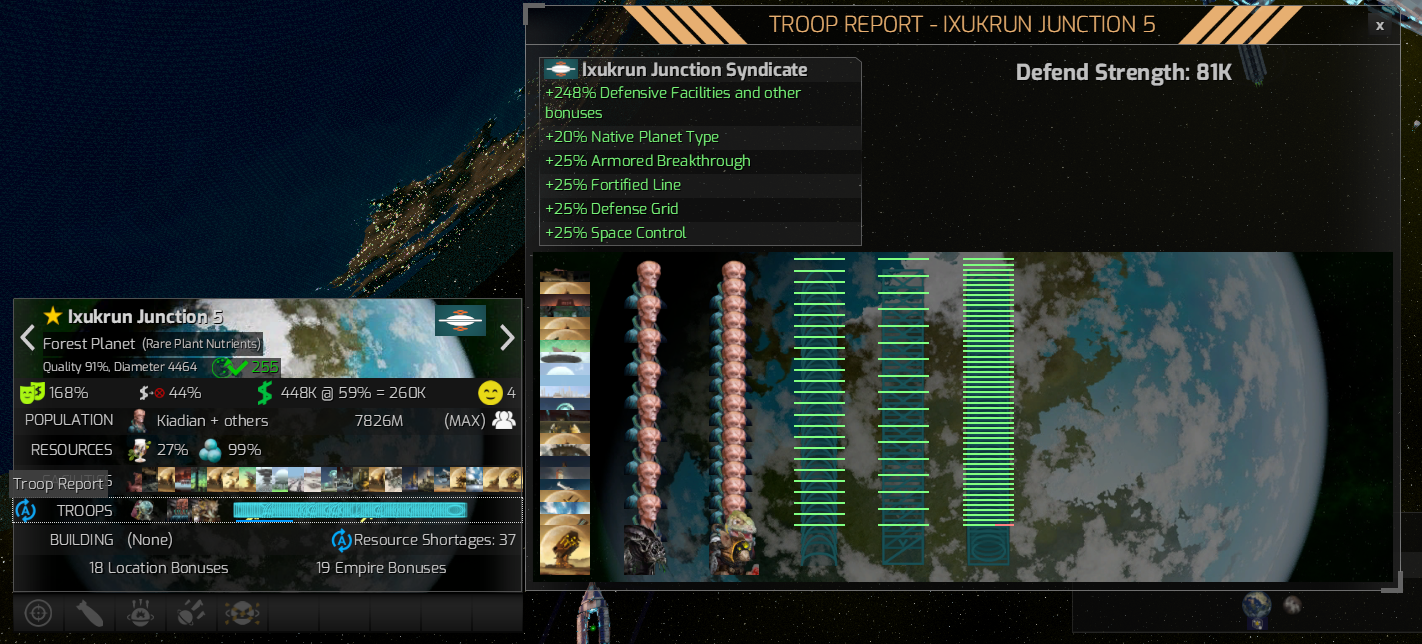Close the Troop Report window

click(x=1380, y=26)
